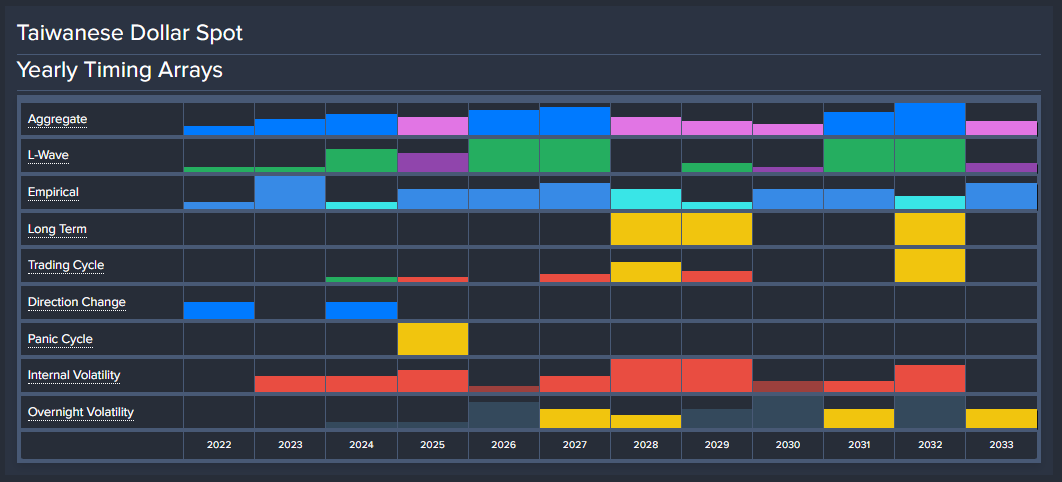Click the yellow Long Term bar for 2032
1062x482 pixels.
click(929, 229)
